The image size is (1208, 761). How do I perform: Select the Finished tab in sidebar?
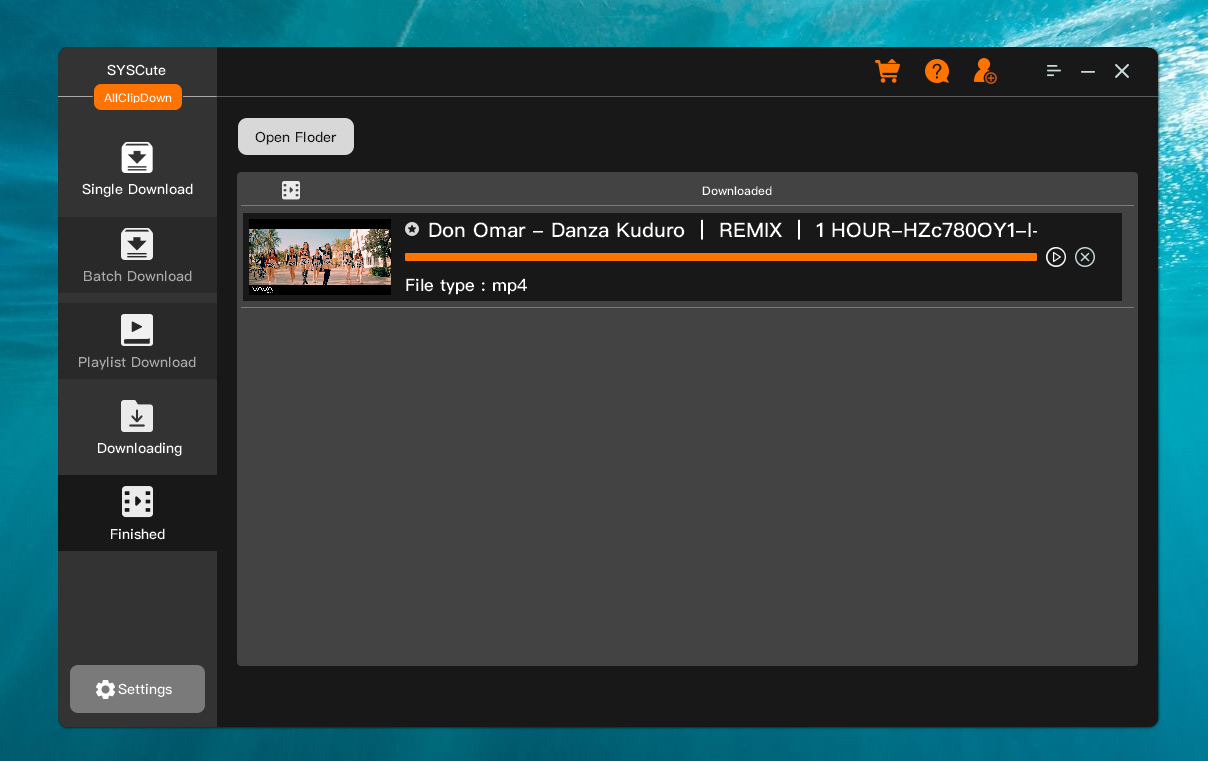click(x=137, y=513)
